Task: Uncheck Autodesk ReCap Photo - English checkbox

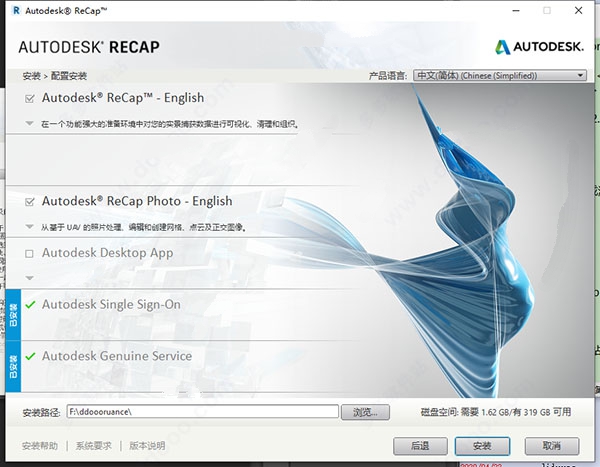Action: [29, 202]
